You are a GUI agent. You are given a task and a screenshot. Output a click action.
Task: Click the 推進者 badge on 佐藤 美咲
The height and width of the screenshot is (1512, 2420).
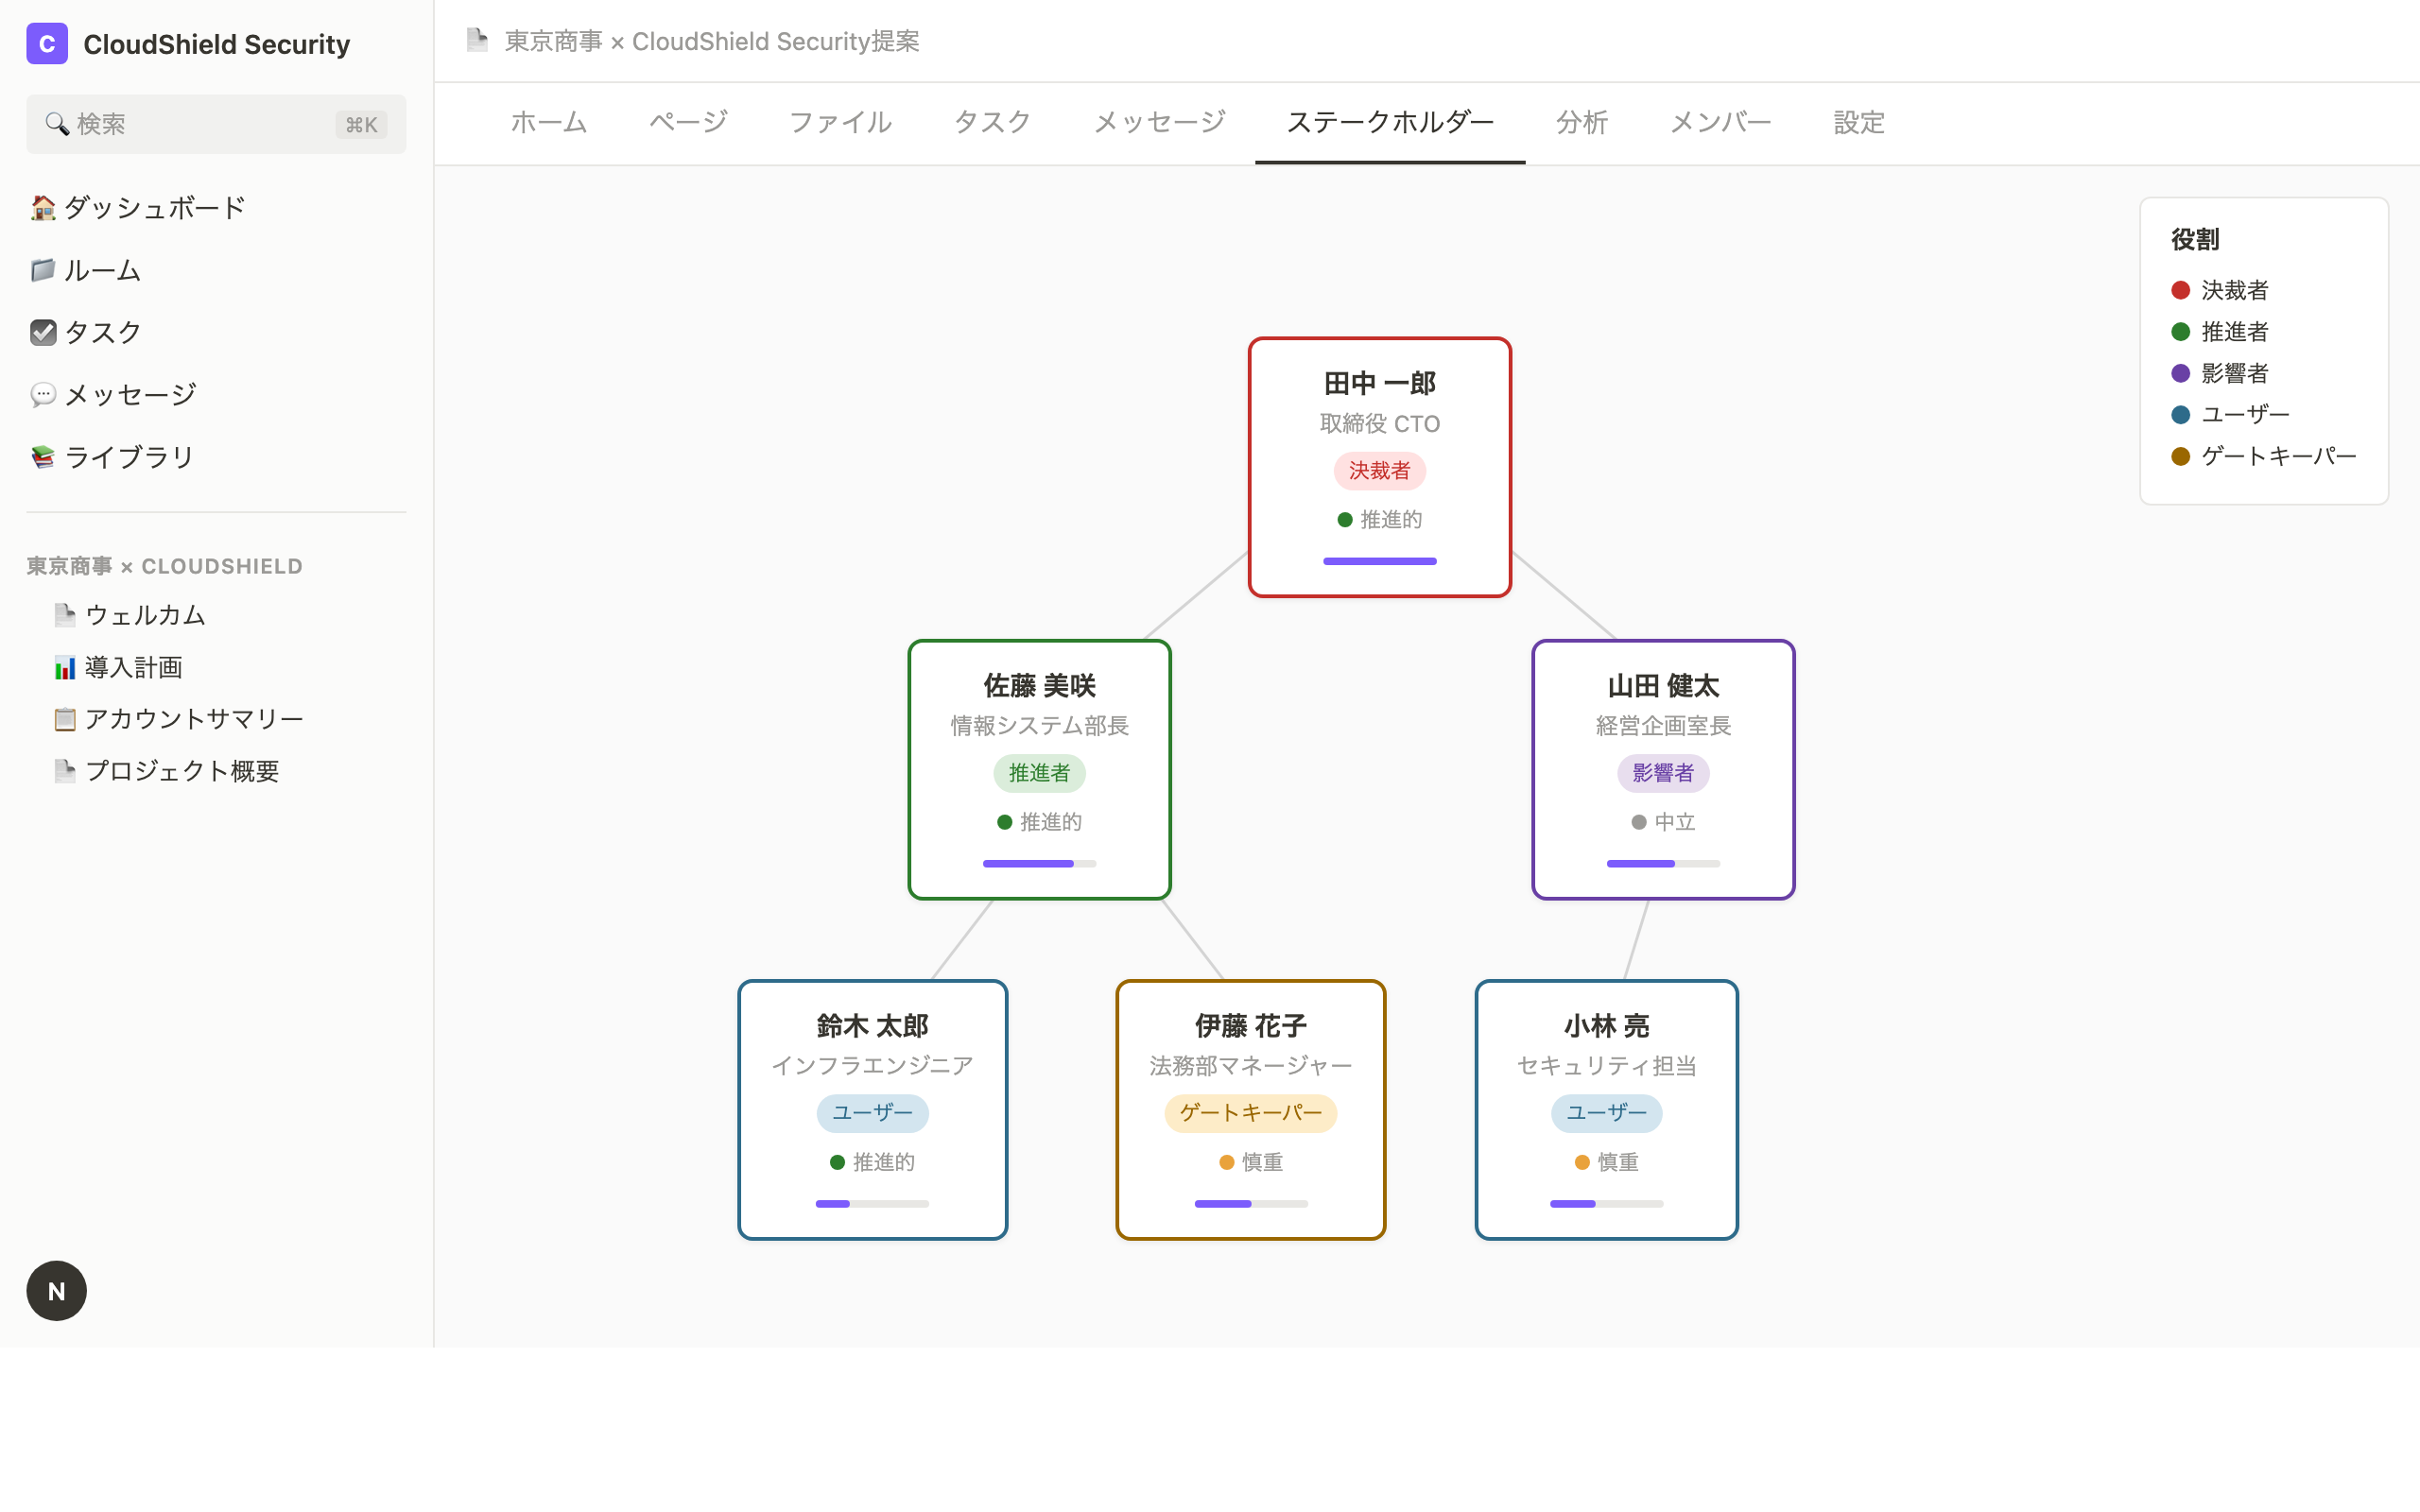(1039, 773)
